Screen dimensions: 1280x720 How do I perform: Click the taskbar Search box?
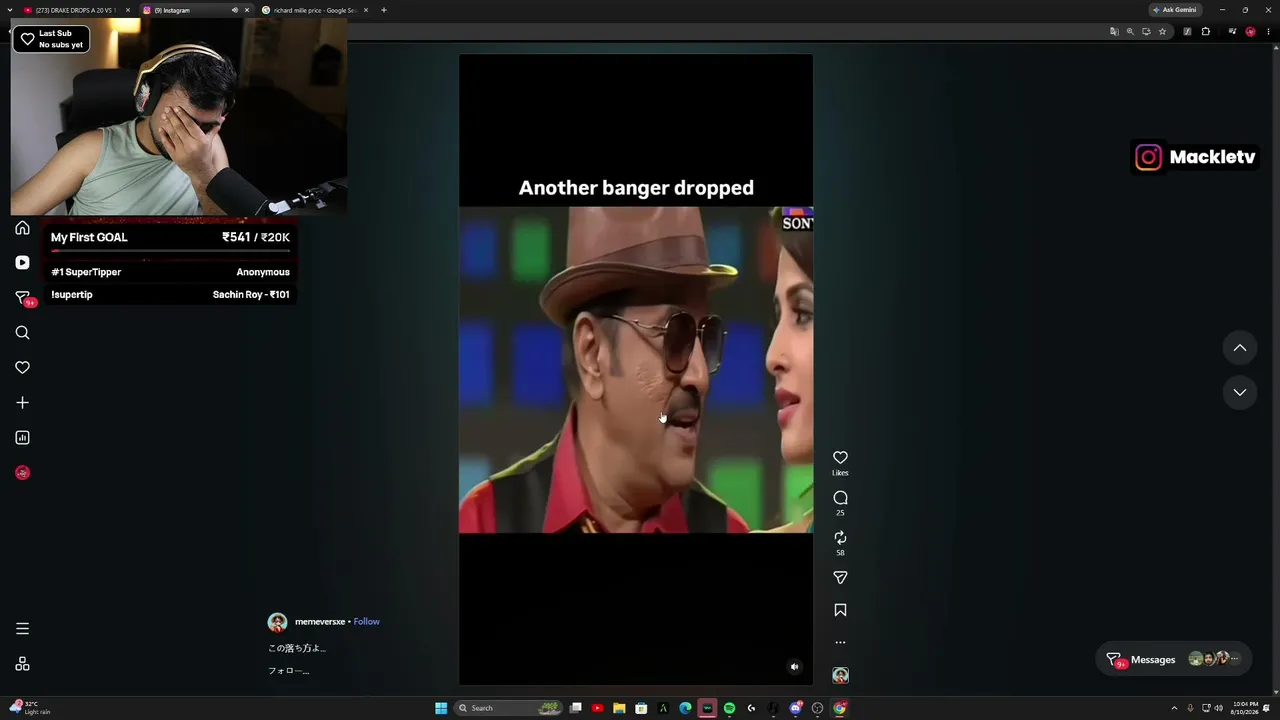(508, 708)
